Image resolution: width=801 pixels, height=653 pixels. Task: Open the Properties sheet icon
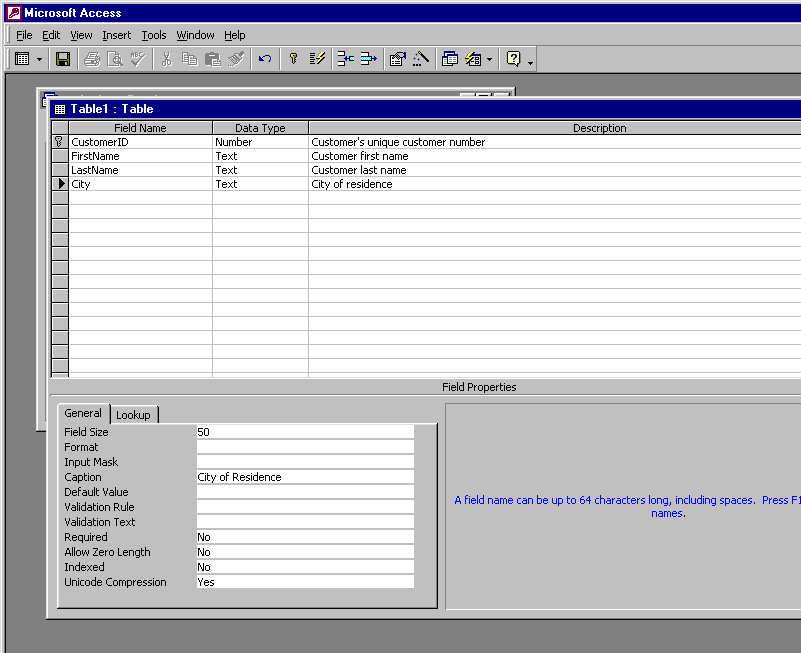(397, 59)
